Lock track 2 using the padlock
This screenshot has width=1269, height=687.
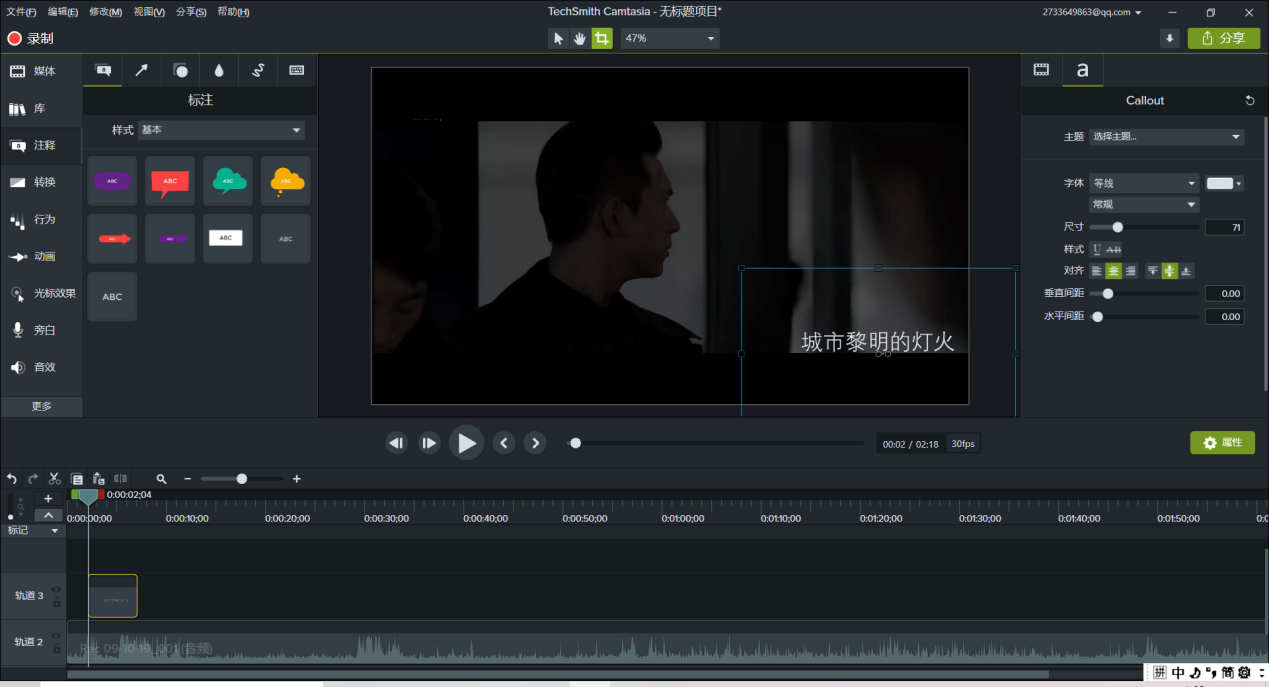coord(56,649)
